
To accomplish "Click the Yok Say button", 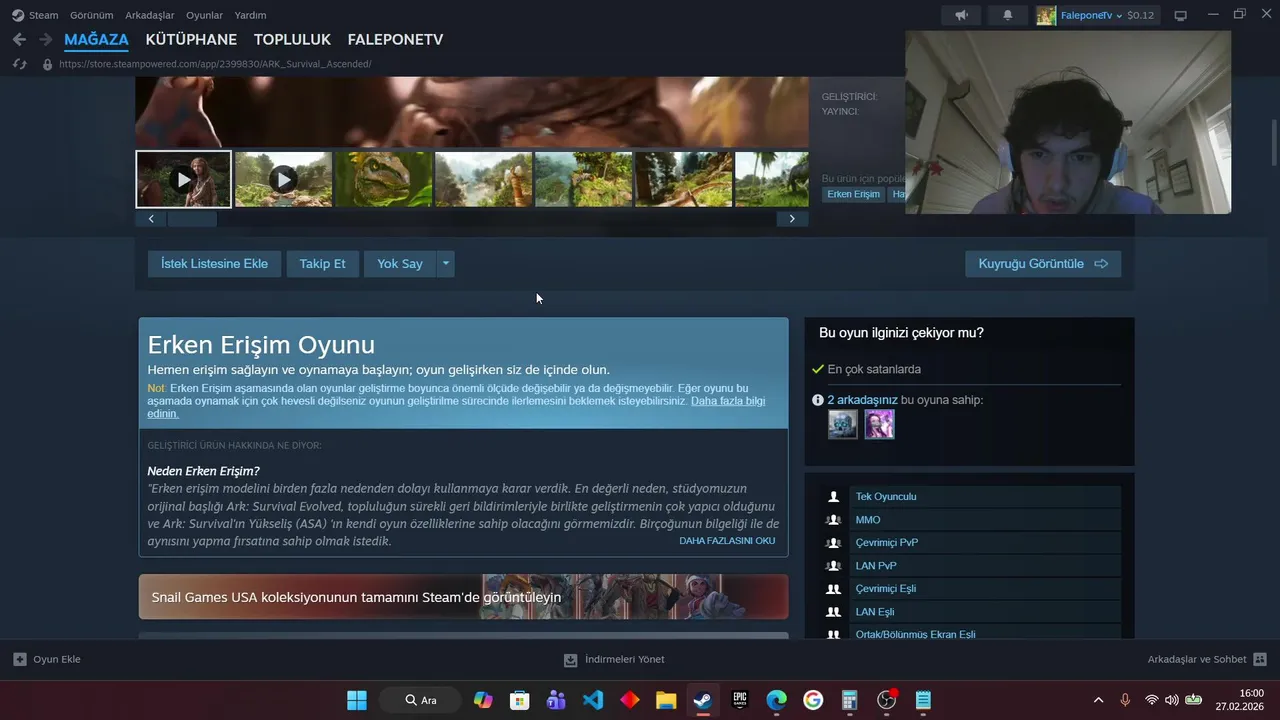I will pyautogui.click(x=400, y=264).
